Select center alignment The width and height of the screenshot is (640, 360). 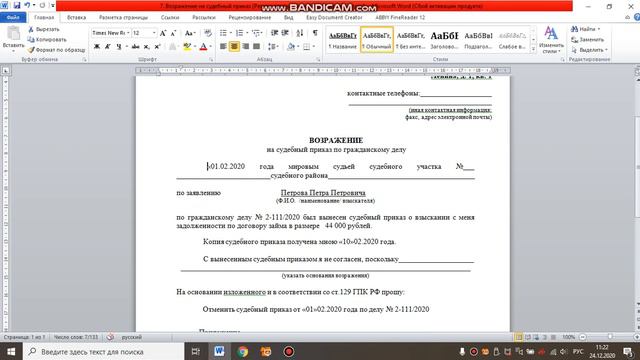tap(234, 47)
